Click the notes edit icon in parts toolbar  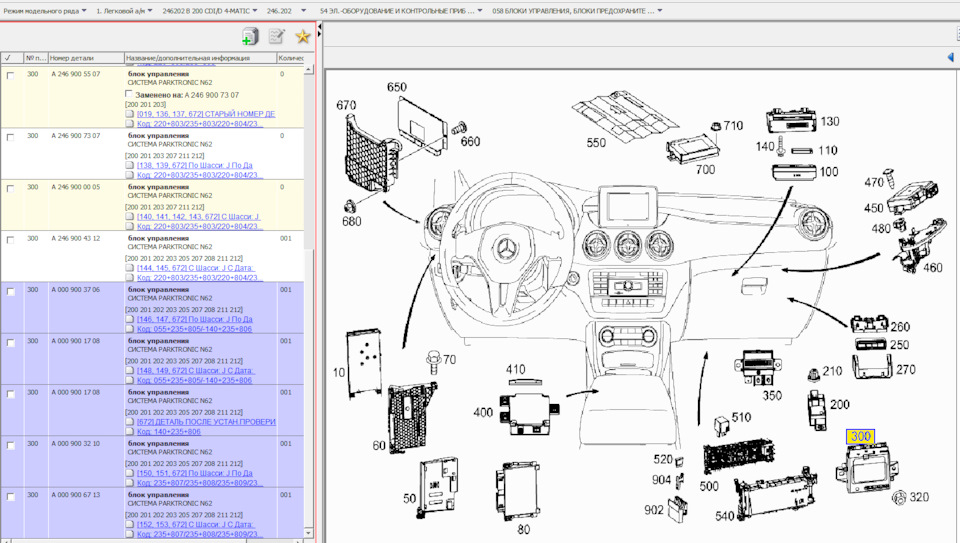coord(276,37)
